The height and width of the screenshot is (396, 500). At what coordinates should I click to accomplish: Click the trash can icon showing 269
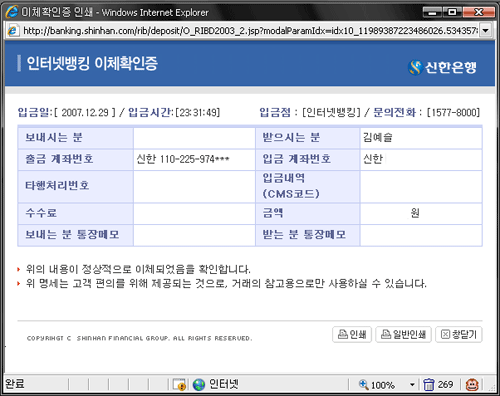click(428, 385)
